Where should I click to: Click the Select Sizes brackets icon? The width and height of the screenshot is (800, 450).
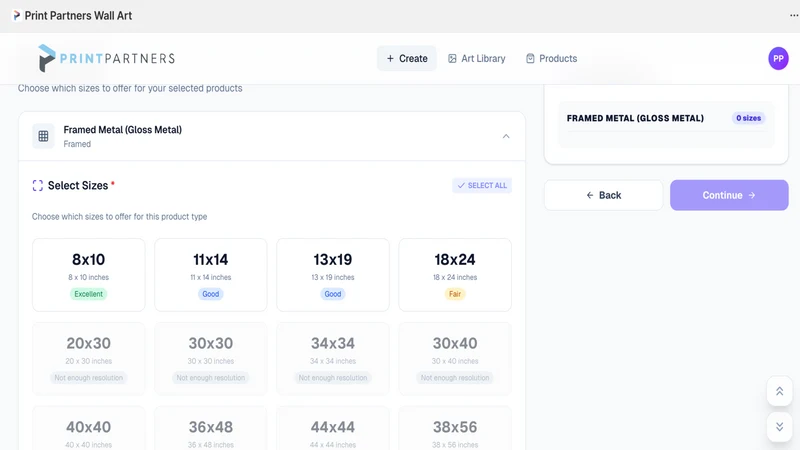click(x=38, y=185)
